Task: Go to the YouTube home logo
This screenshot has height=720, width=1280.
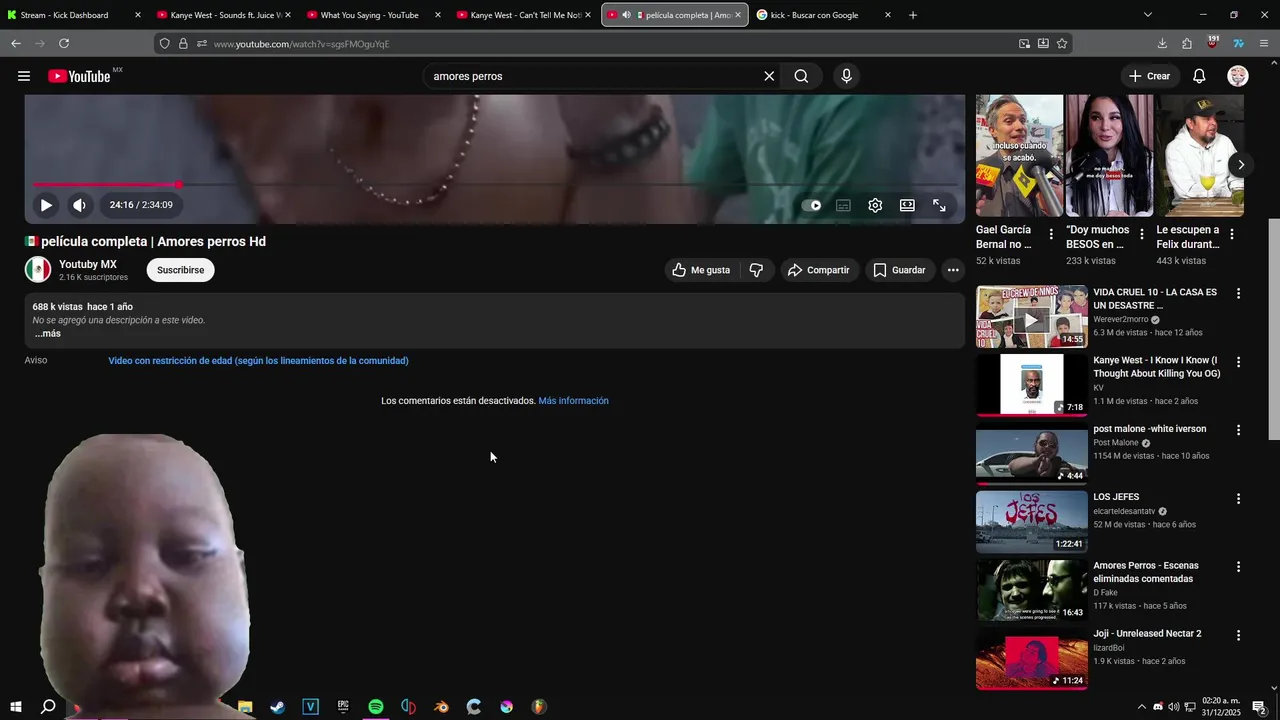Action: point(79,76)
